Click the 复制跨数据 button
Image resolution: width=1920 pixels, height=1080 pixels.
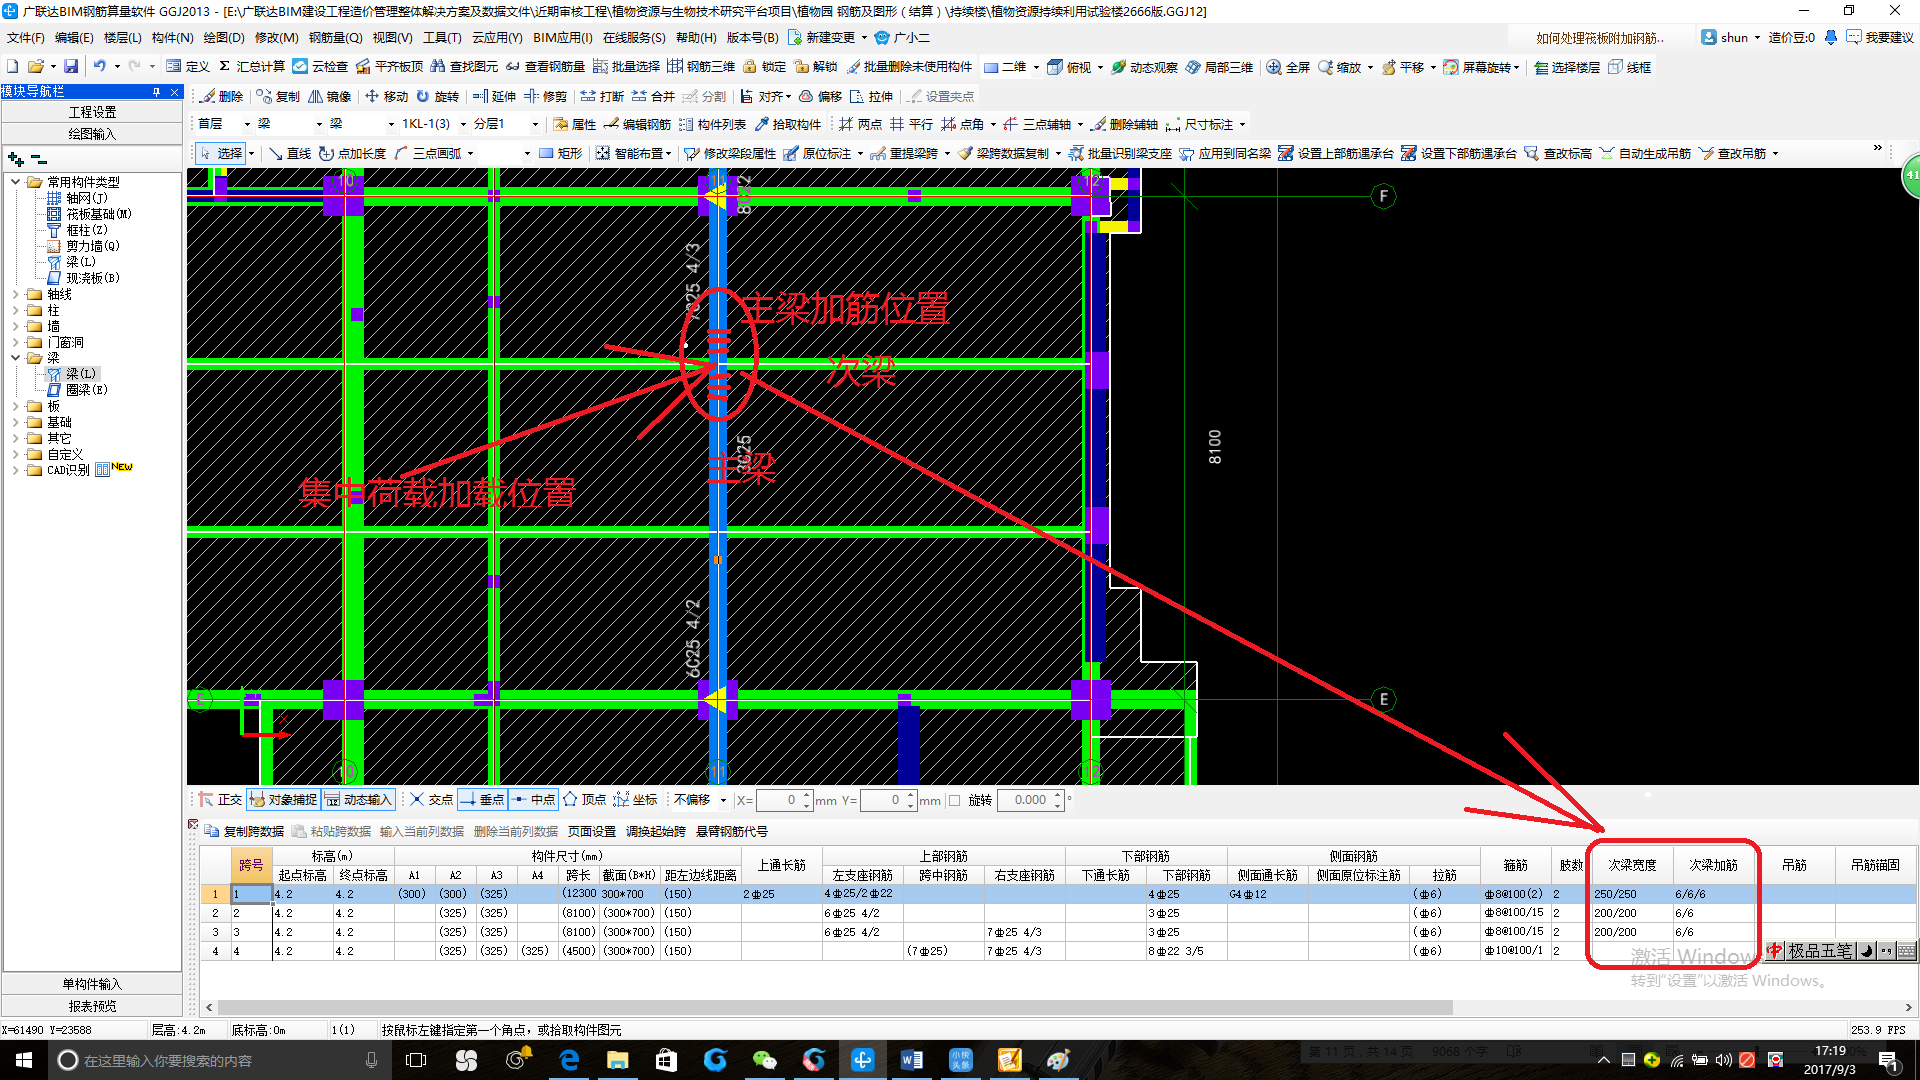245,831
